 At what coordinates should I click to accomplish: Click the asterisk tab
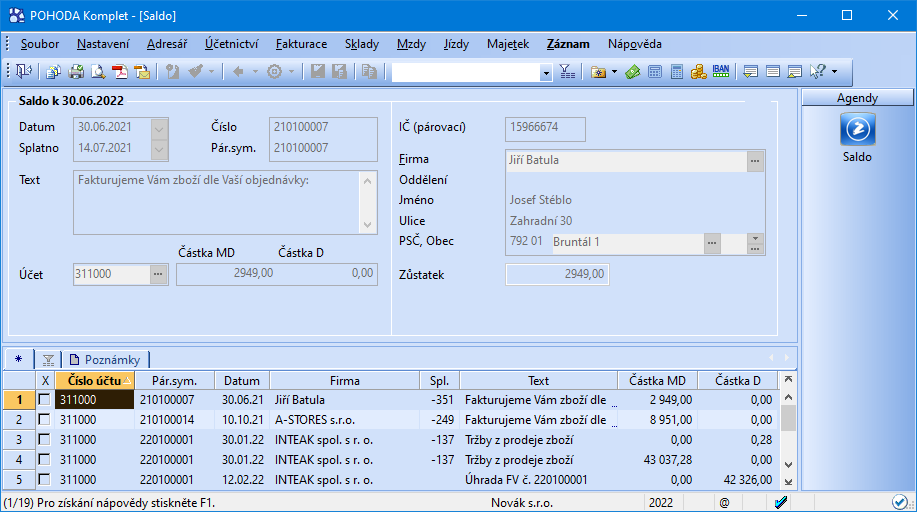19,359
